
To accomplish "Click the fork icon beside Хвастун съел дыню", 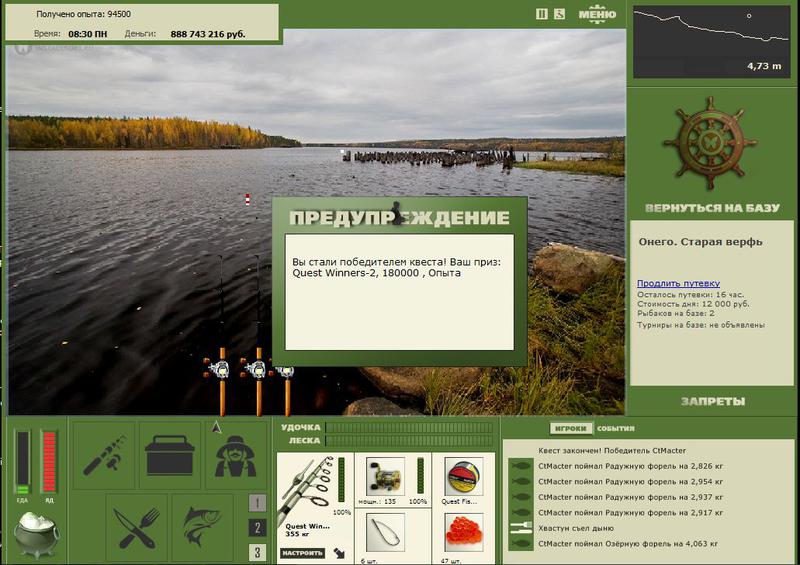I will tap(520, 528).
